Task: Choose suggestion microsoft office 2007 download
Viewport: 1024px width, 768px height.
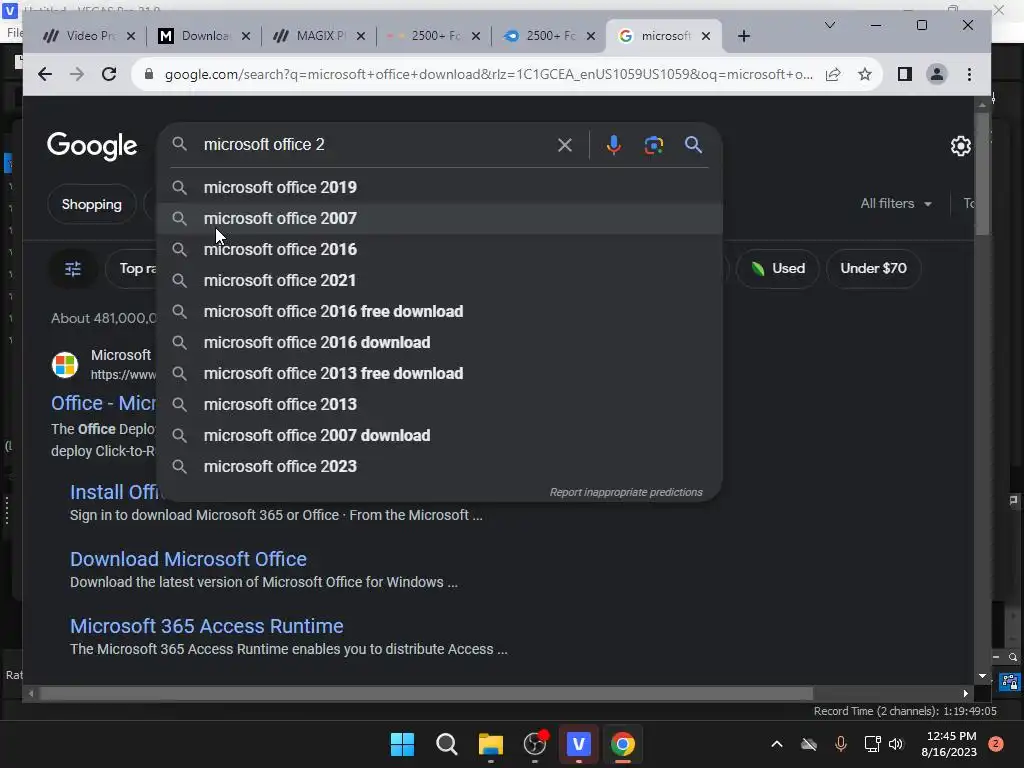Action: pyautogui.click(x=440, y=436)
